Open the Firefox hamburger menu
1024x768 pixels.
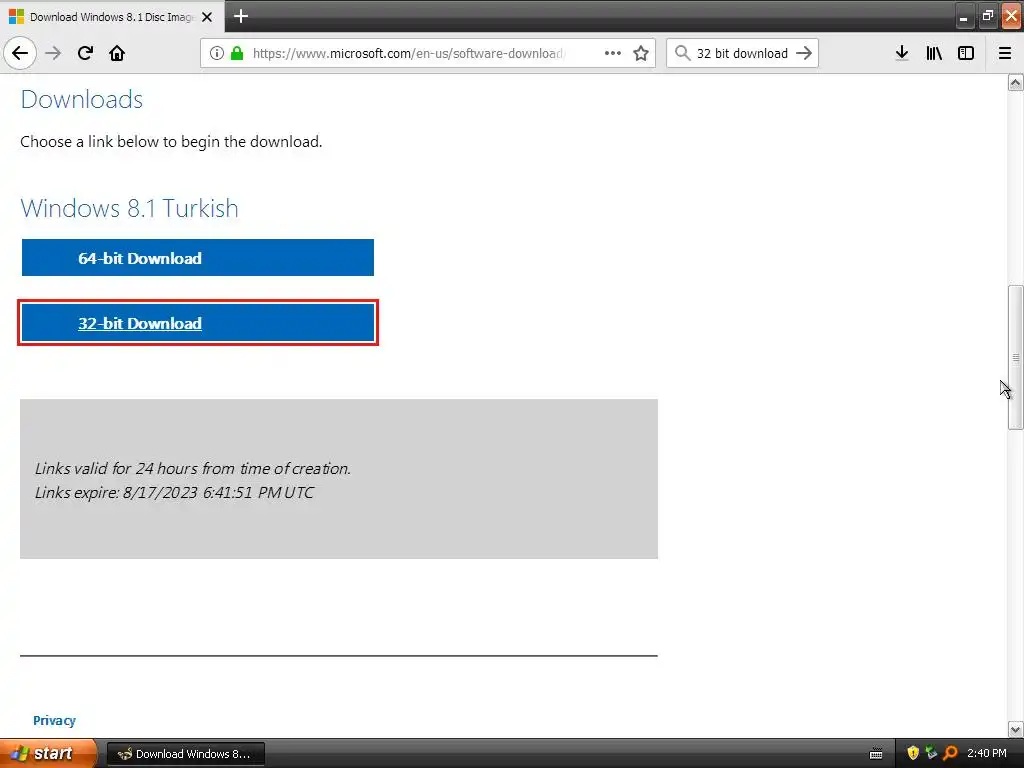(1005, 53)
